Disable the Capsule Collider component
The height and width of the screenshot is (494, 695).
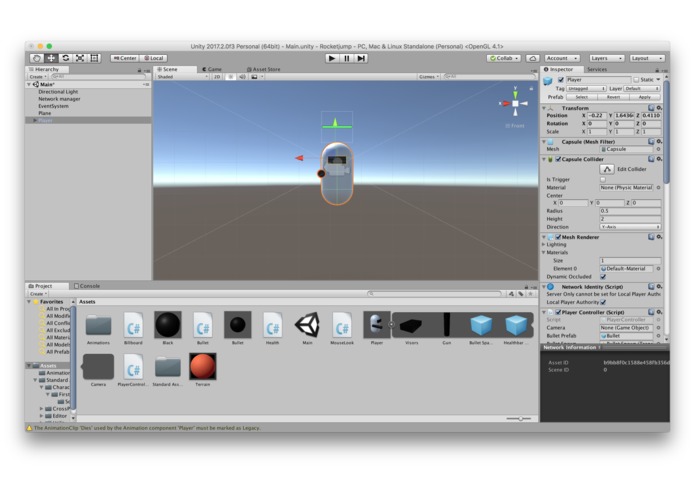[558, 159]
